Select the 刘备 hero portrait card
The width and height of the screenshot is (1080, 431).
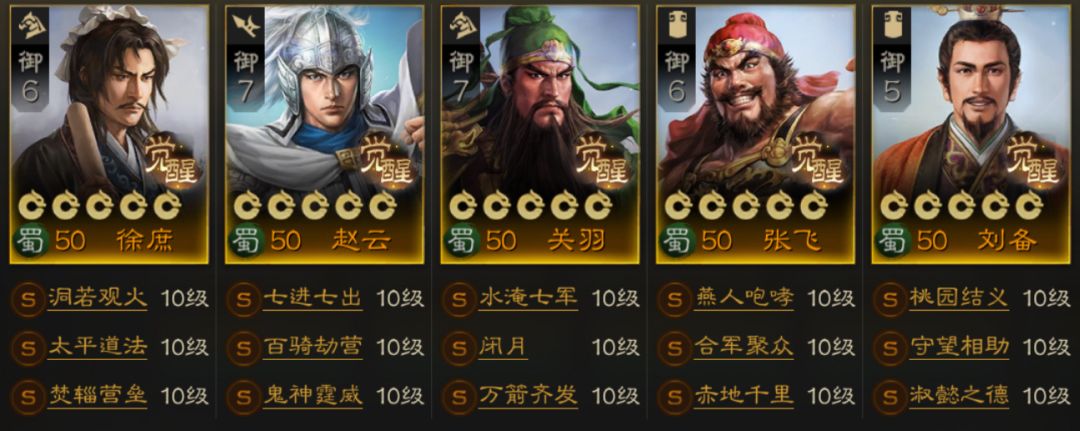[971, 134]
